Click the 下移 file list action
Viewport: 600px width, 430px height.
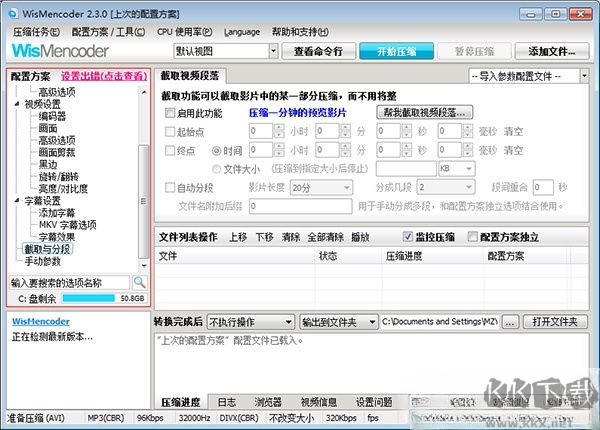pyautogui.click(x=264, y=237)
